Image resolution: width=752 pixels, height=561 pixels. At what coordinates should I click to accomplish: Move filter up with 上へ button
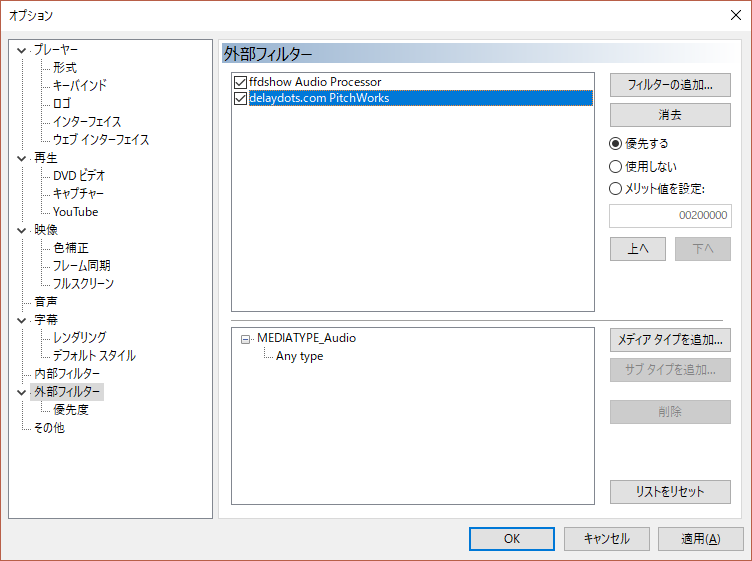[637, 249]
